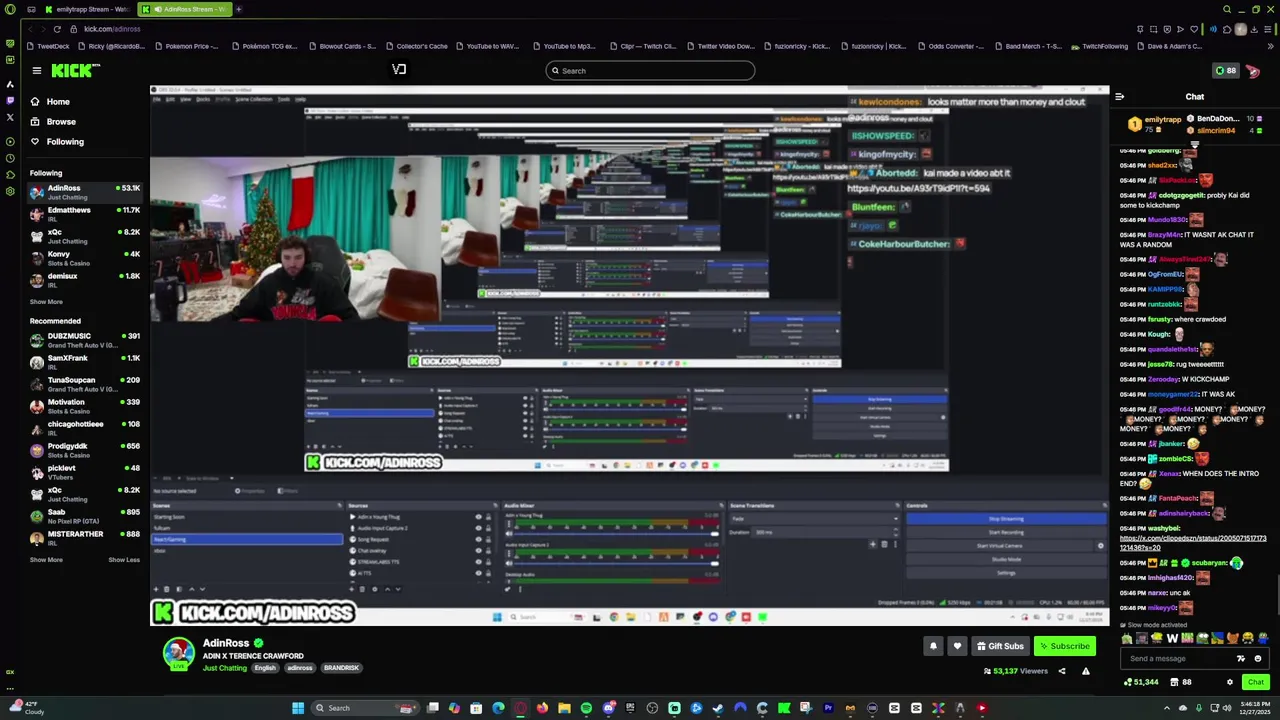Toggle stream notifications bell
The image size is (1280, 720).
click(x=933, y=646)
